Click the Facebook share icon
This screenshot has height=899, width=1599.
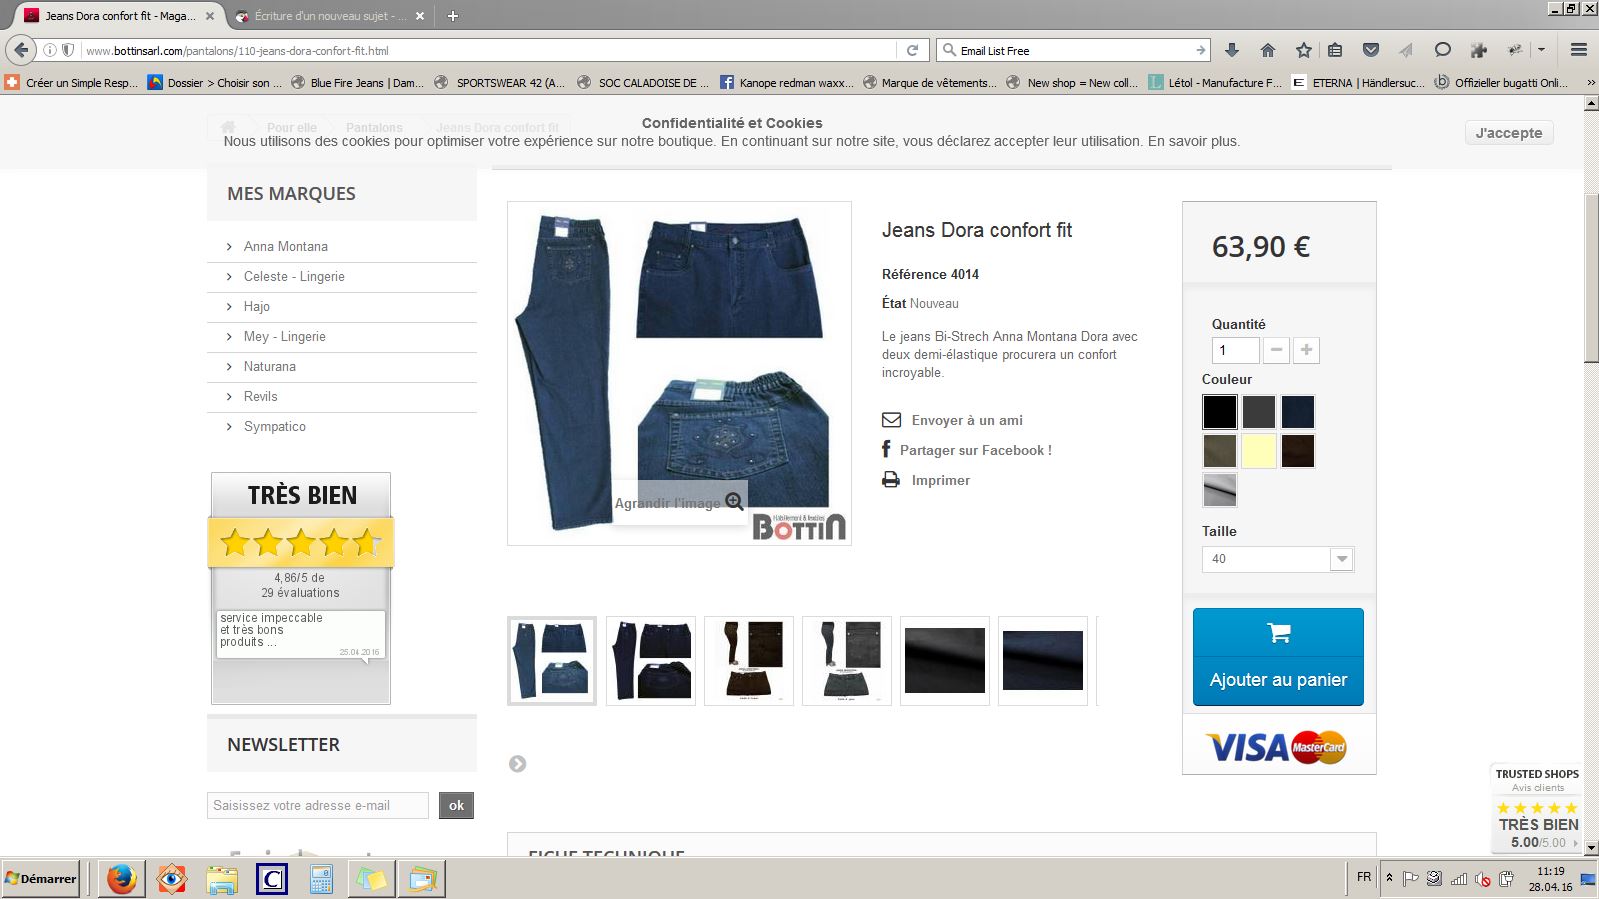(x=886, y=450)
